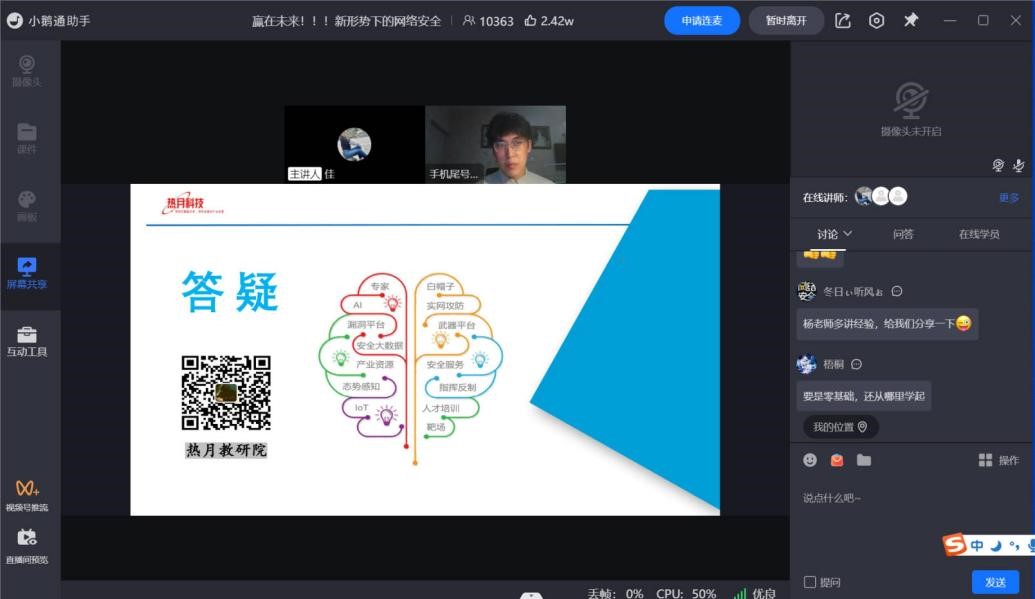The height and width of the screenshot is (599, 1035).
Task: Pin the window with the pushpin icon
Action: coord(911,20)
